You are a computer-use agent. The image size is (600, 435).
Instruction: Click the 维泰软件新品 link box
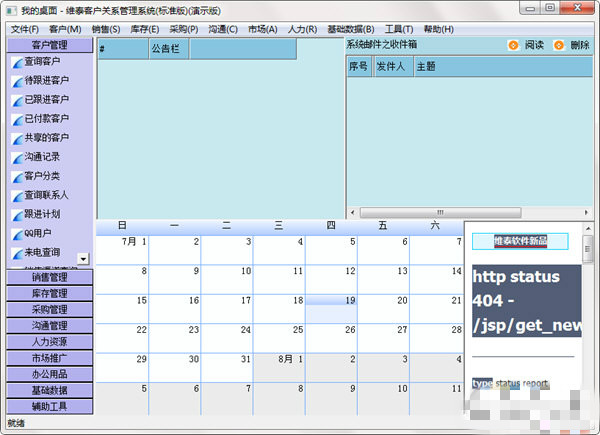[520, 241]
